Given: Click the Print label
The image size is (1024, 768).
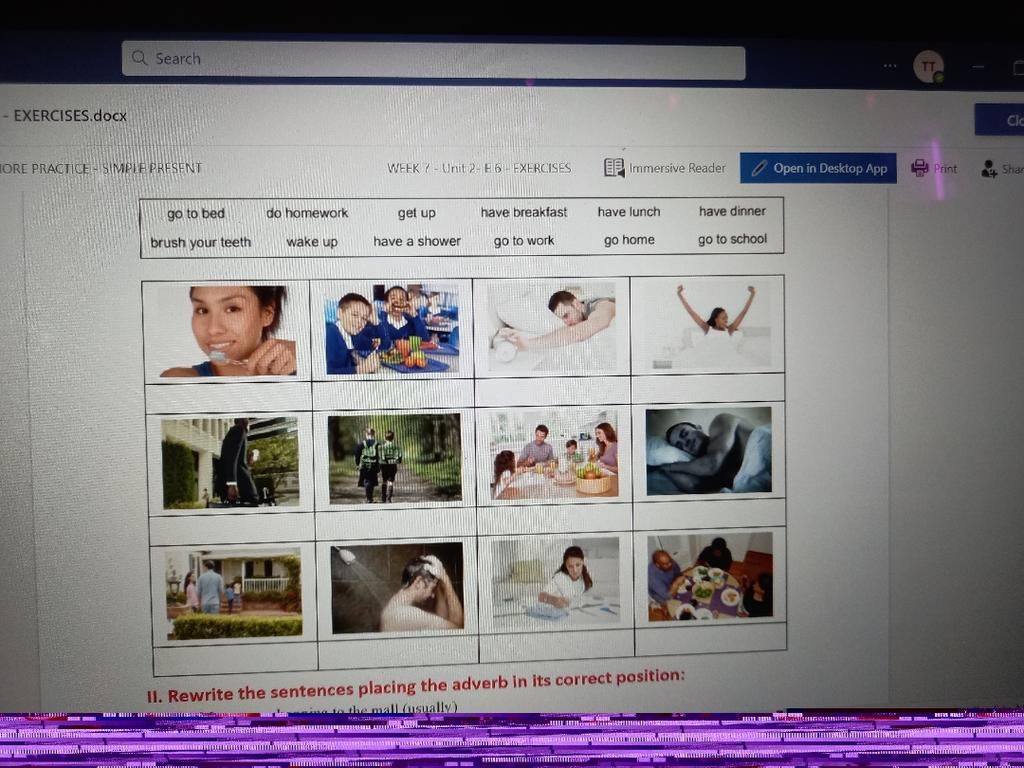Looking at the screenshot, I should pyautogui.click(x=945, y=168).
